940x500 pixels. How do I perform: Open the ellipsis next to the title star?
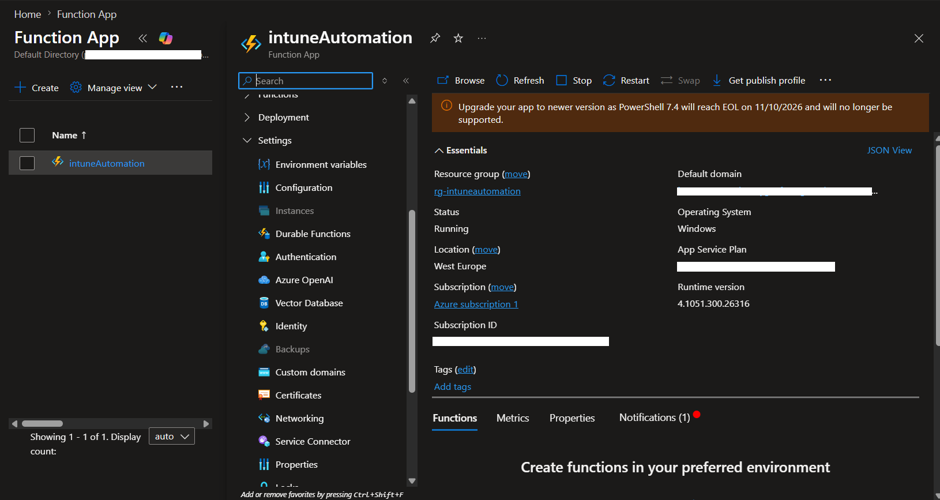point(482,38)
